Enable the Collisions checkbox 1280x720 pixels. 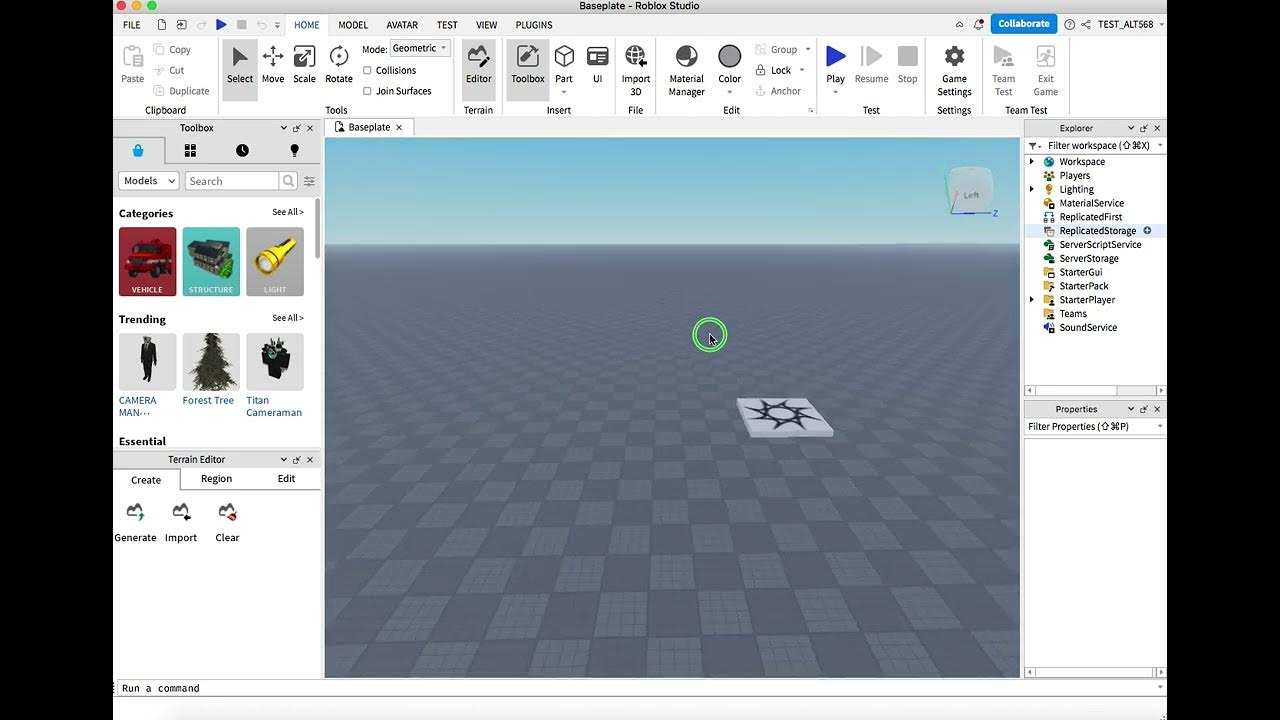tap(367, 70)
